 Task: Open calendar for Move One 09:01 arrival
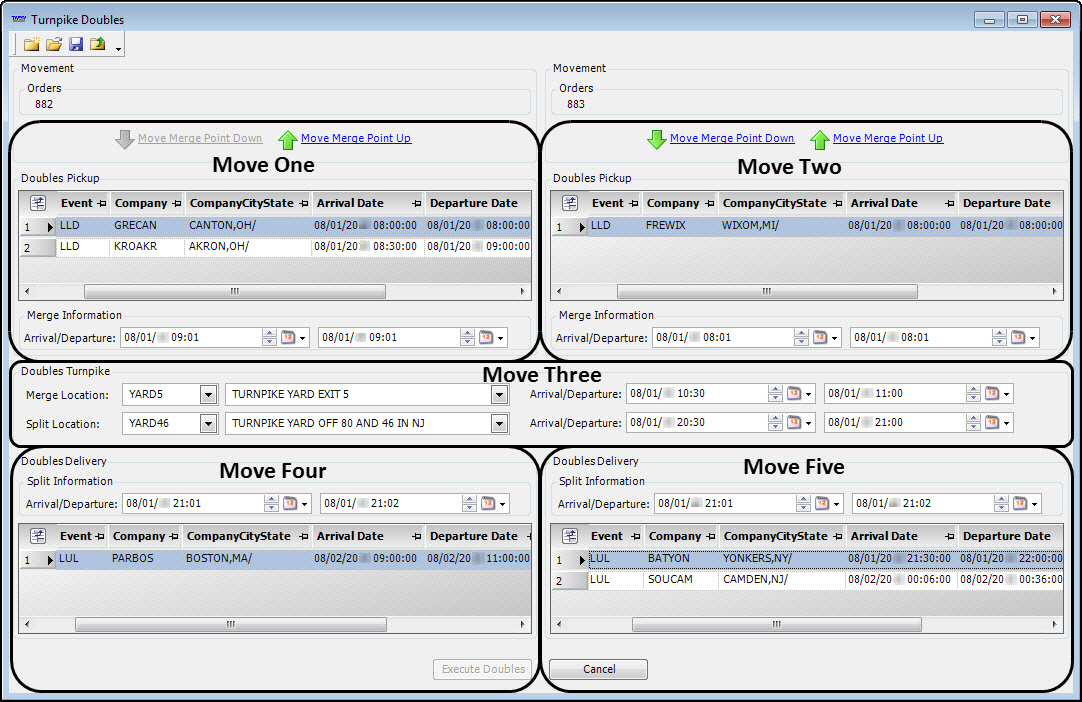pos(288,338)
